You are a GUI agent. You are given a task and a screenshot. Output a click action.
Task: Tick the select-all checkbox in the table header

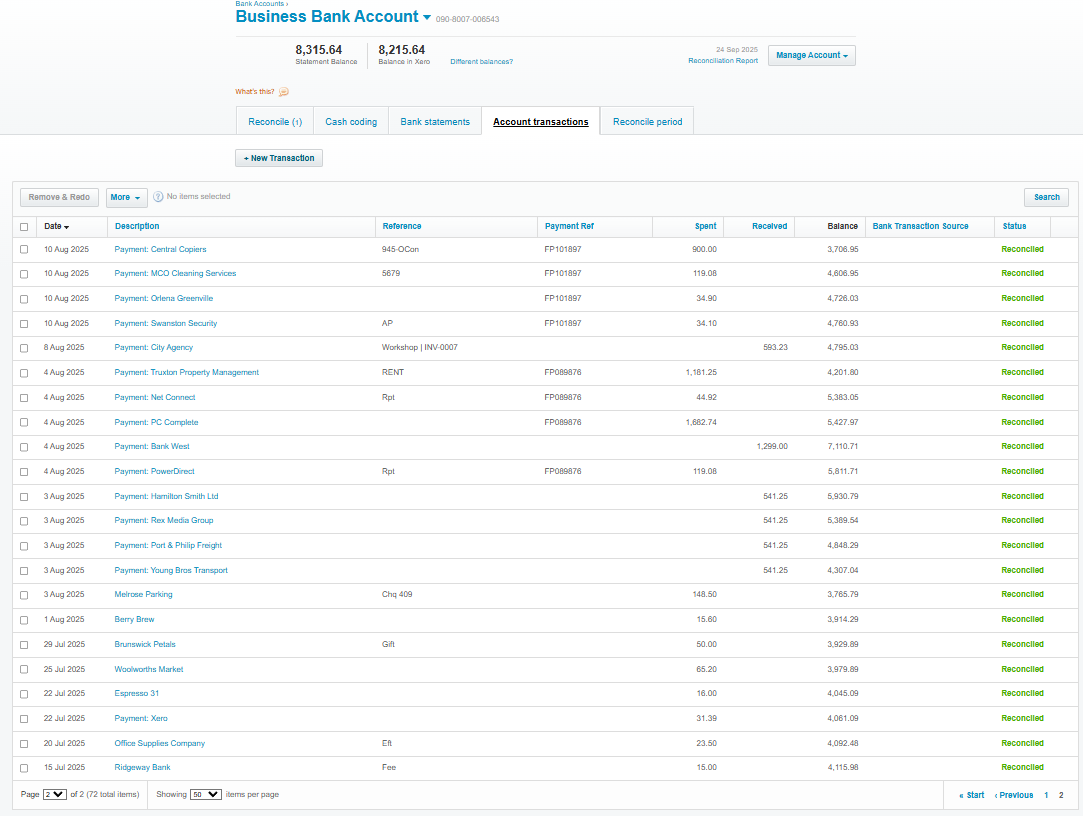[x=24, y=227]
